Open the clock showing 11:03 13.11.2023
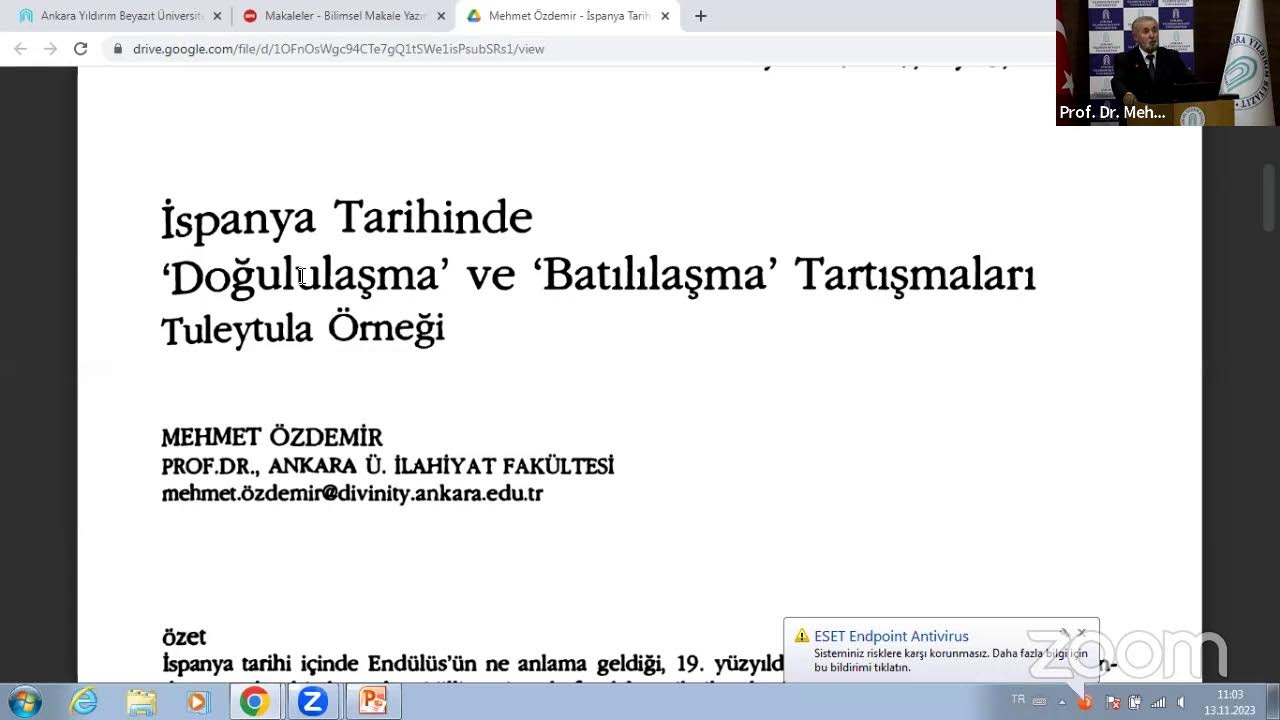Viewport: 1280px width, 720px height. click(1230, 702)
